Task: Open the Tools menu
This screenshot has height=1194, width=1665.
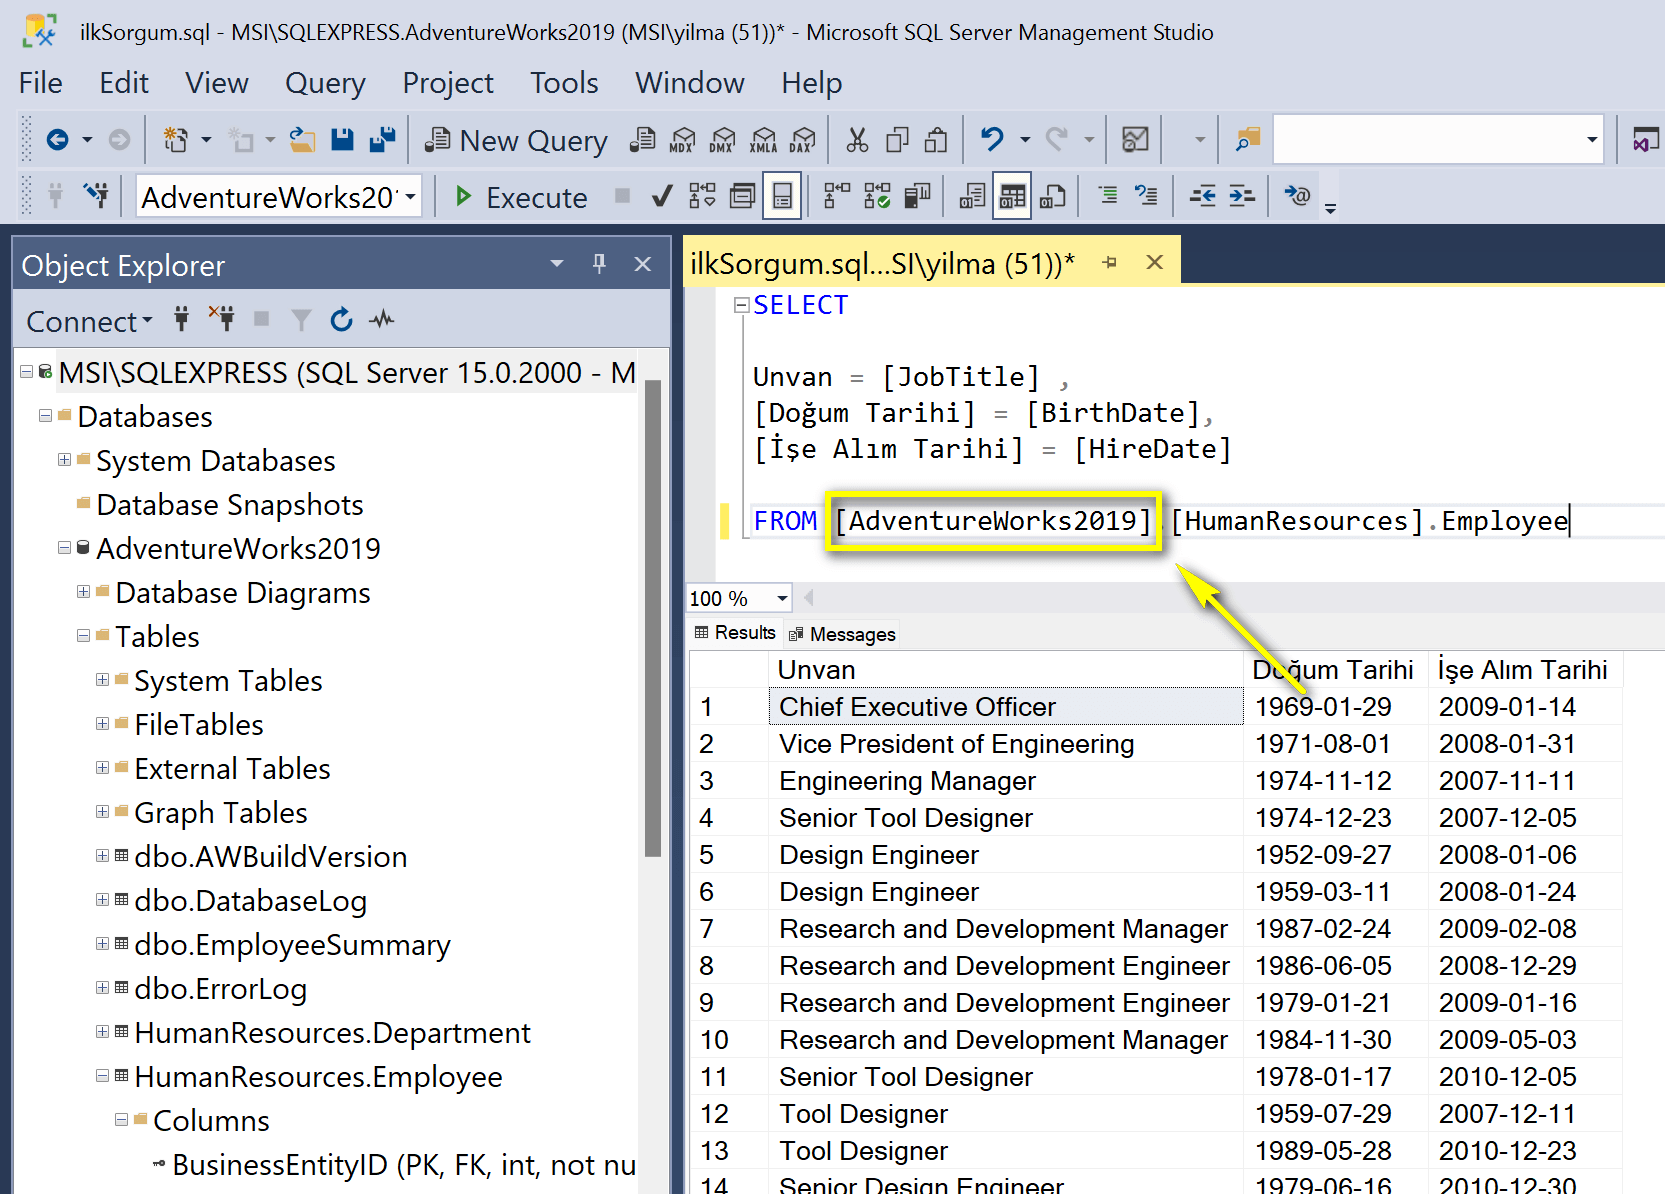Action: coord(564,83)
